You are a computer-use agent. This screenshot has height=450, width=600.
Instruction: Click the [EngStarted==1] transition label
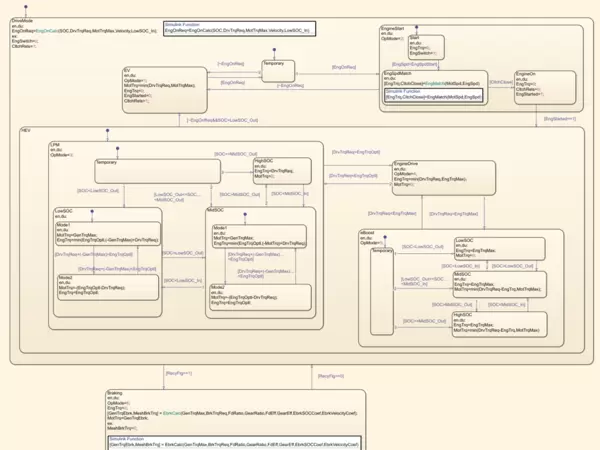(x=560, y=119)
